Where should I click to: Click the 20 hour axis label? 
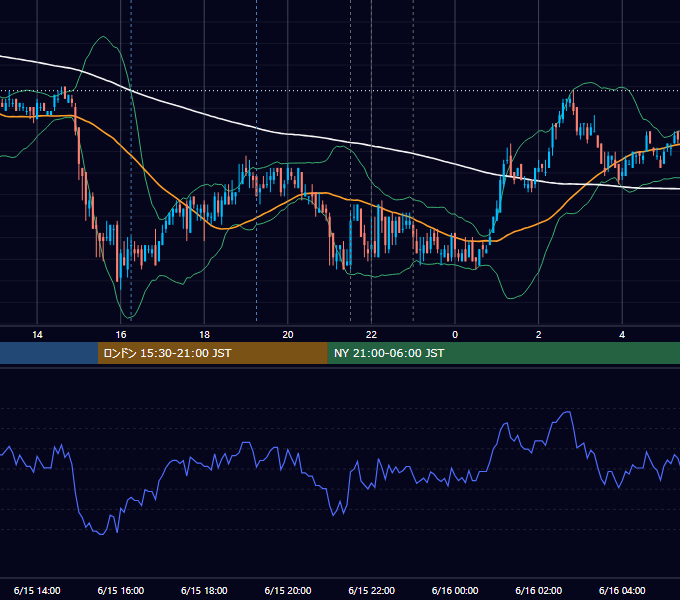pyautogui.click(x=288, y=335)
